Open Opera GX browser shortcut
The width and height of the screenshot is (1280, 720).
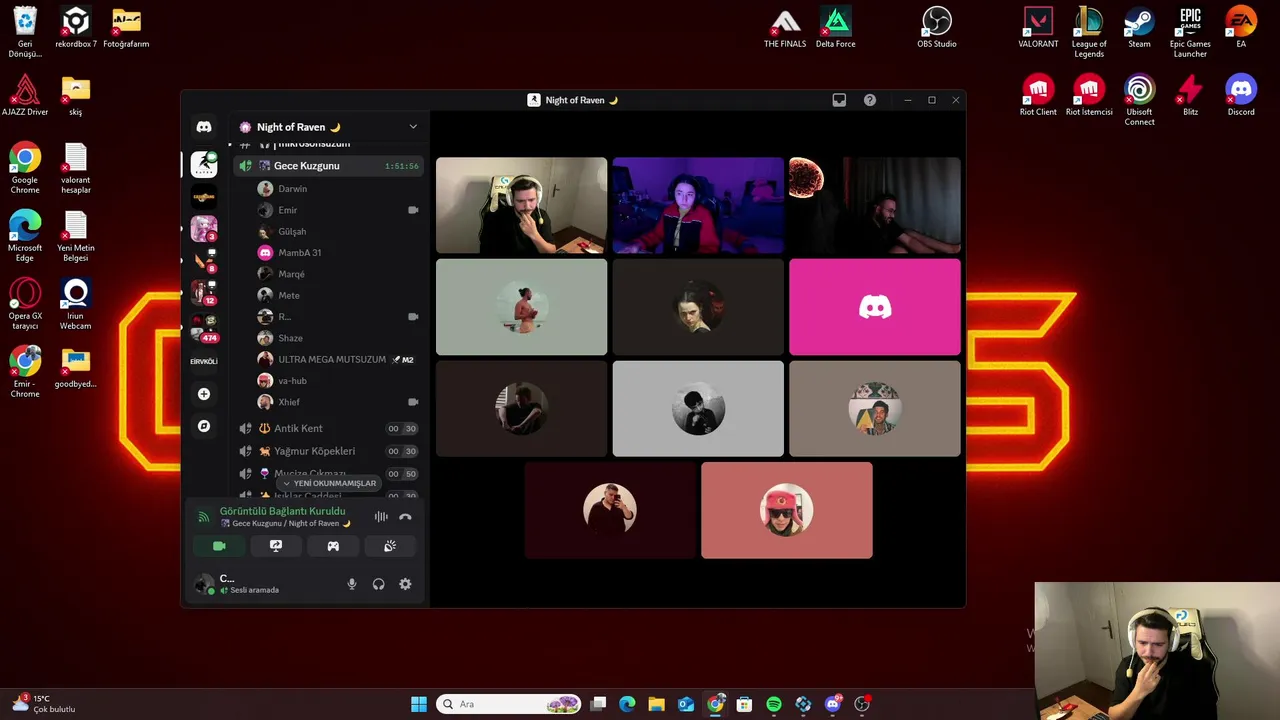(25, 304)
